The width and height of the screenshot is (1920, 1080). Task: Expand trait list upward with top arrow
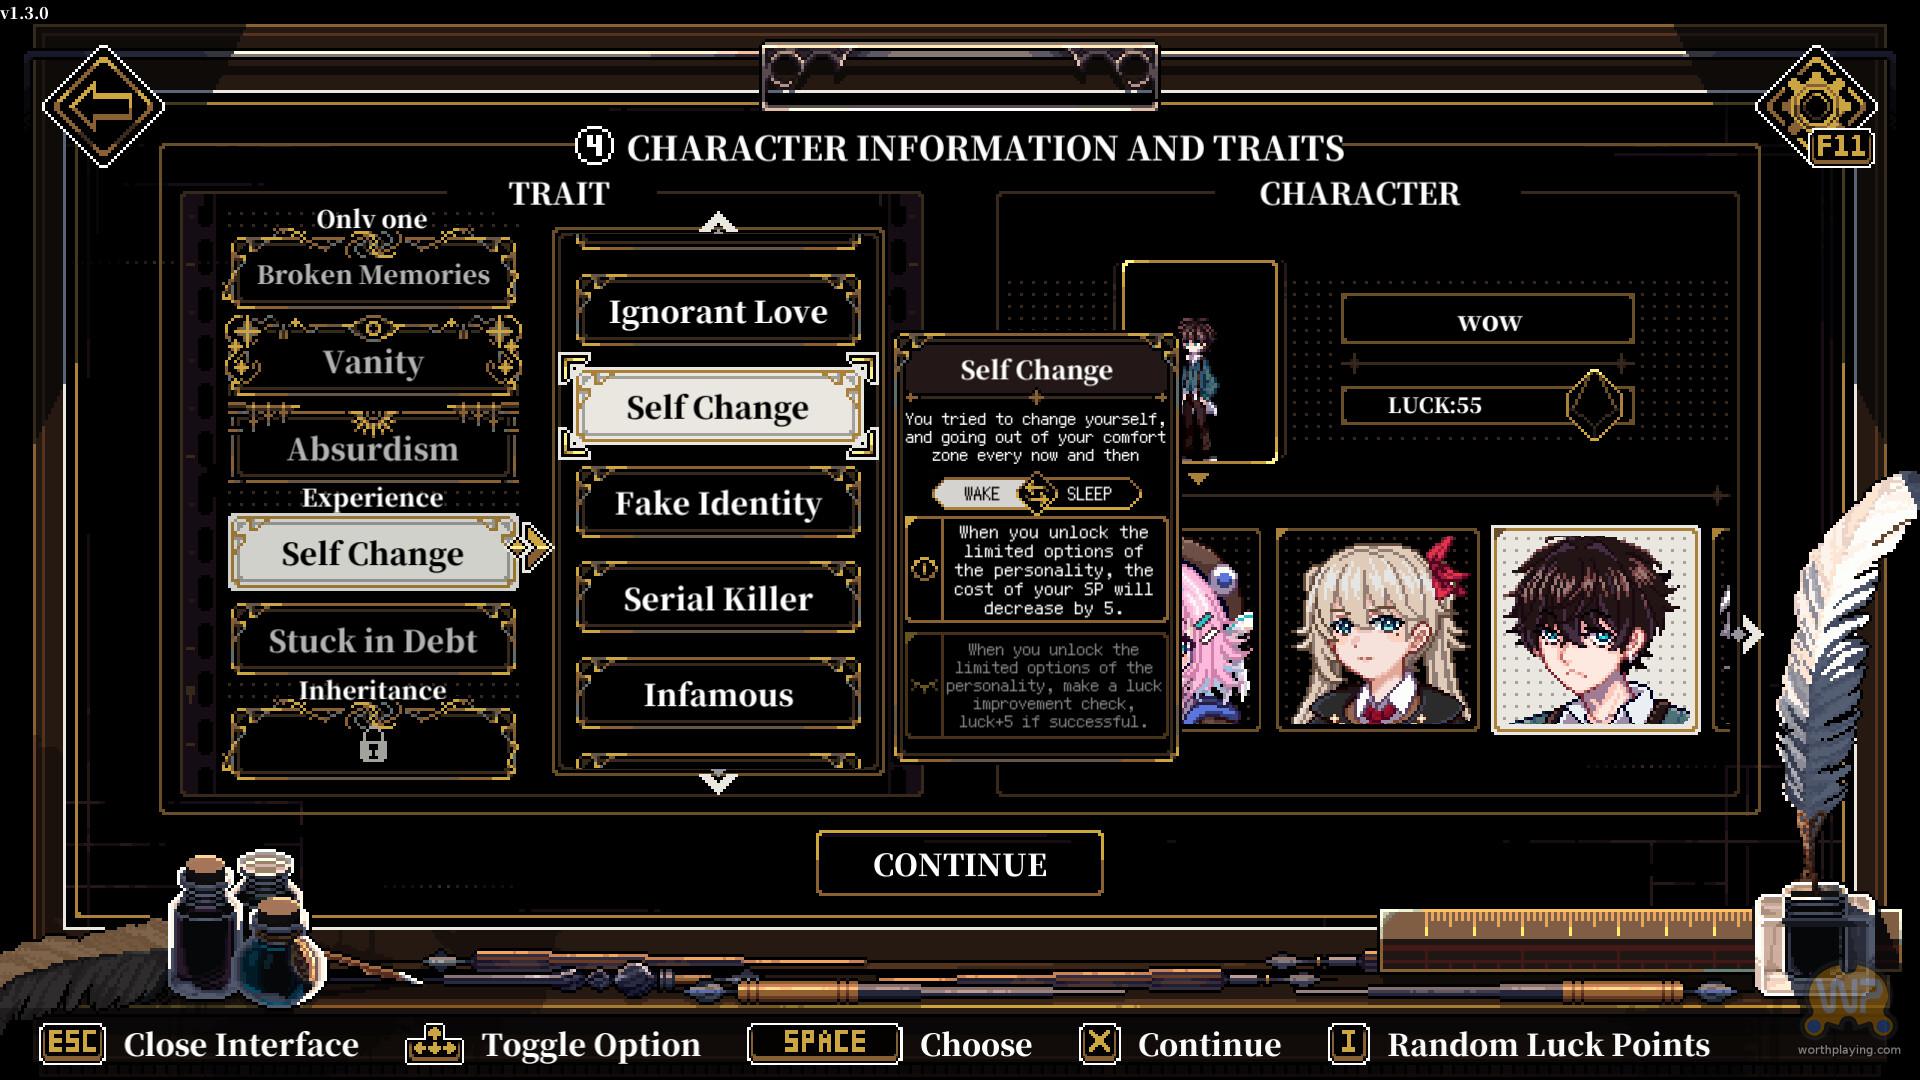[x=718, y=222]
